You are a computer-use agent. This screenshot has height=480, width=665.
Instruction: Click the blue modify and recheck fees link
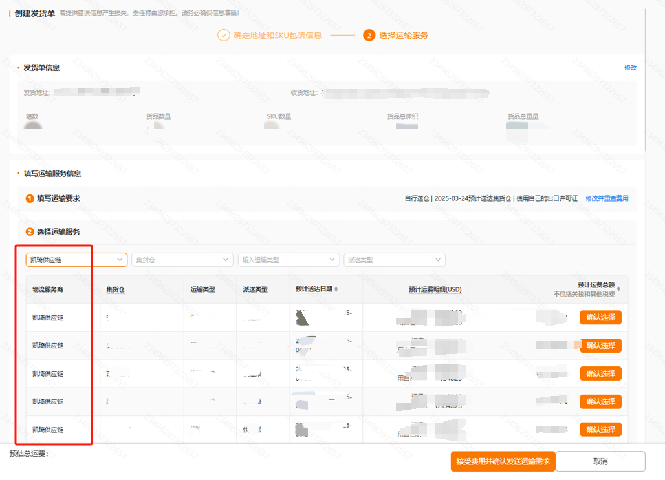click(x=607, y=198)
